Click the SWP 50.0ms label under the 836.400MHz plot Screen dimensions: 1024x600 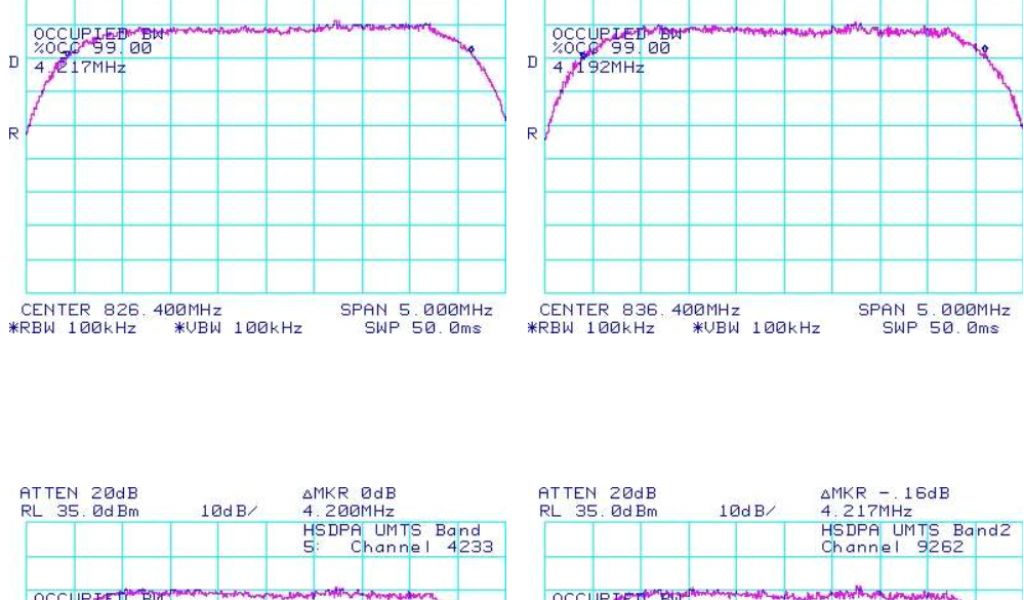coord(940,328)
